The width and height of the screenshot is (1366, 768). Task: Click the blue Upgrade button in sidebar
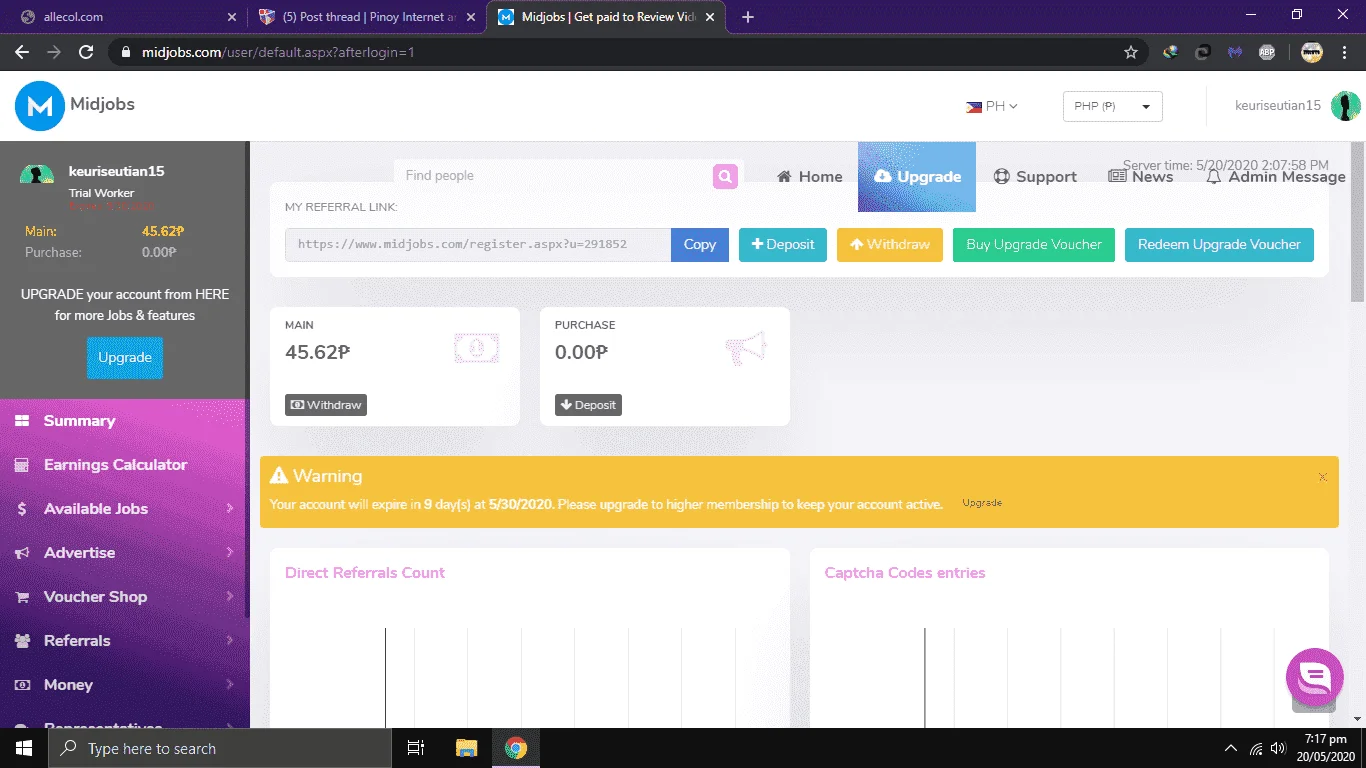coord(125,358)
